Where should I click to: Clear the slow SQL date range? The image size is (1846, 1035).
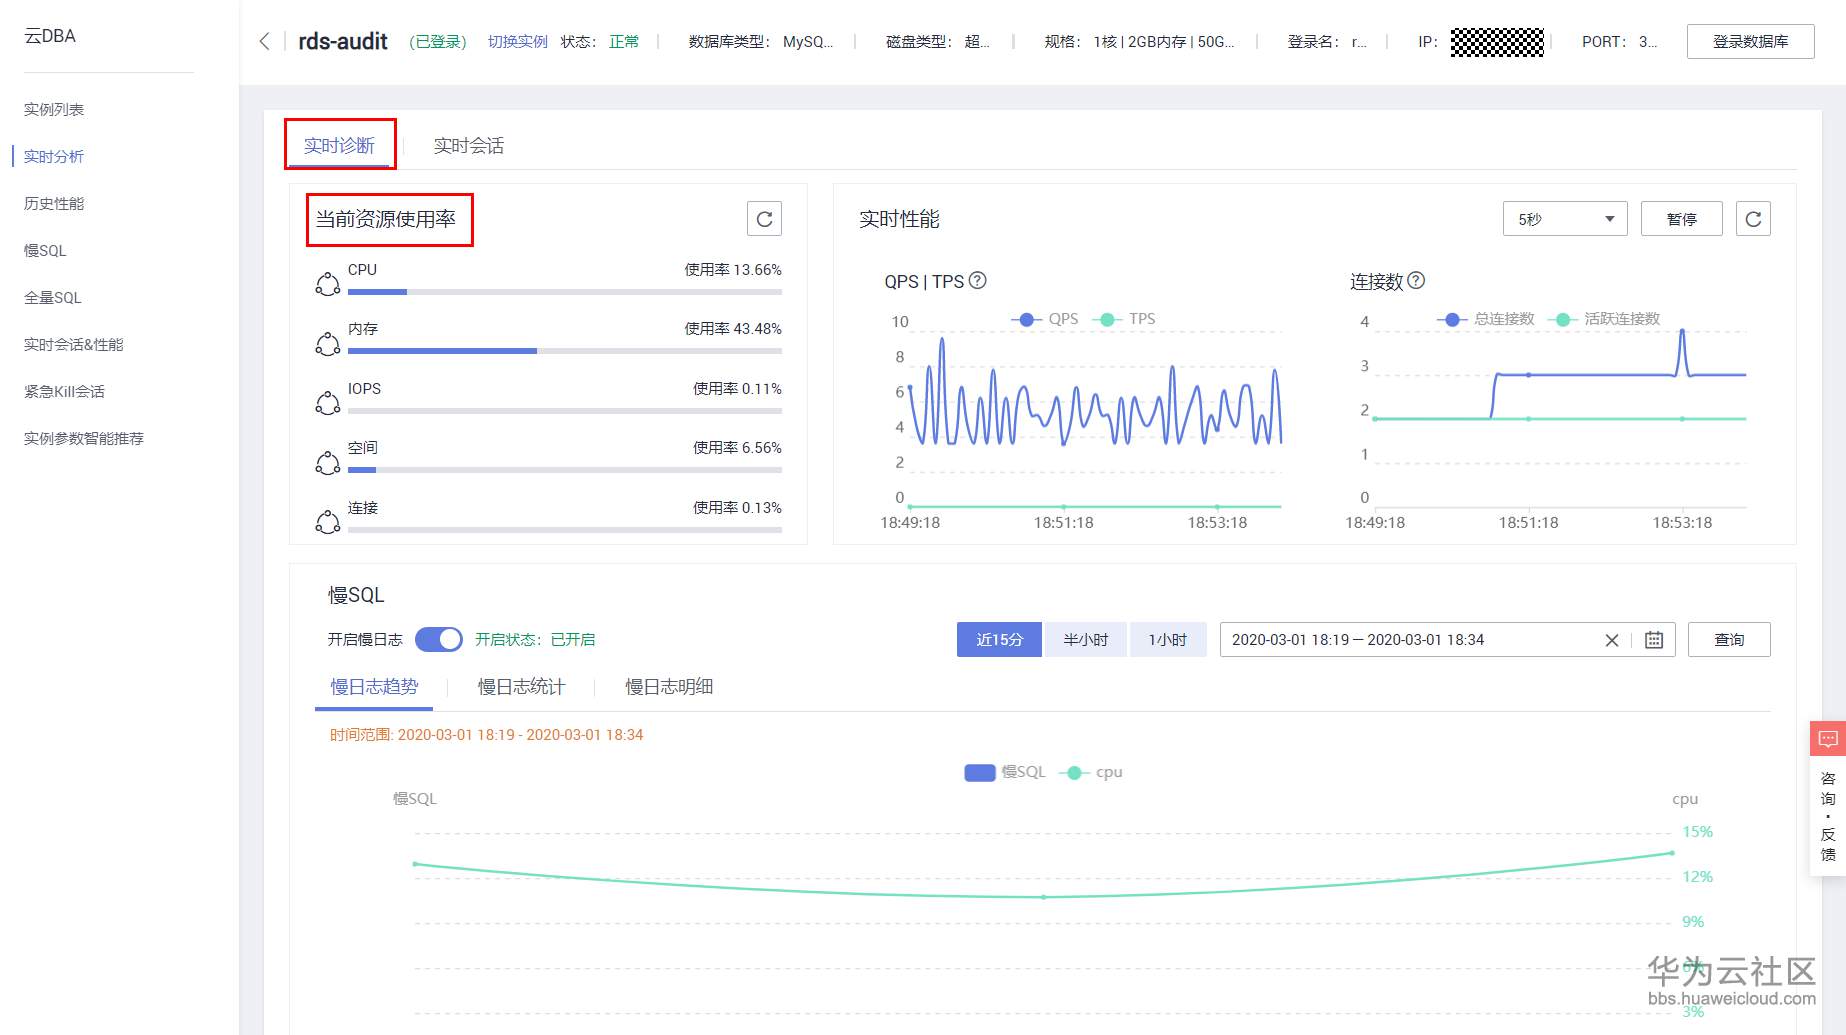click(1612, 640)
